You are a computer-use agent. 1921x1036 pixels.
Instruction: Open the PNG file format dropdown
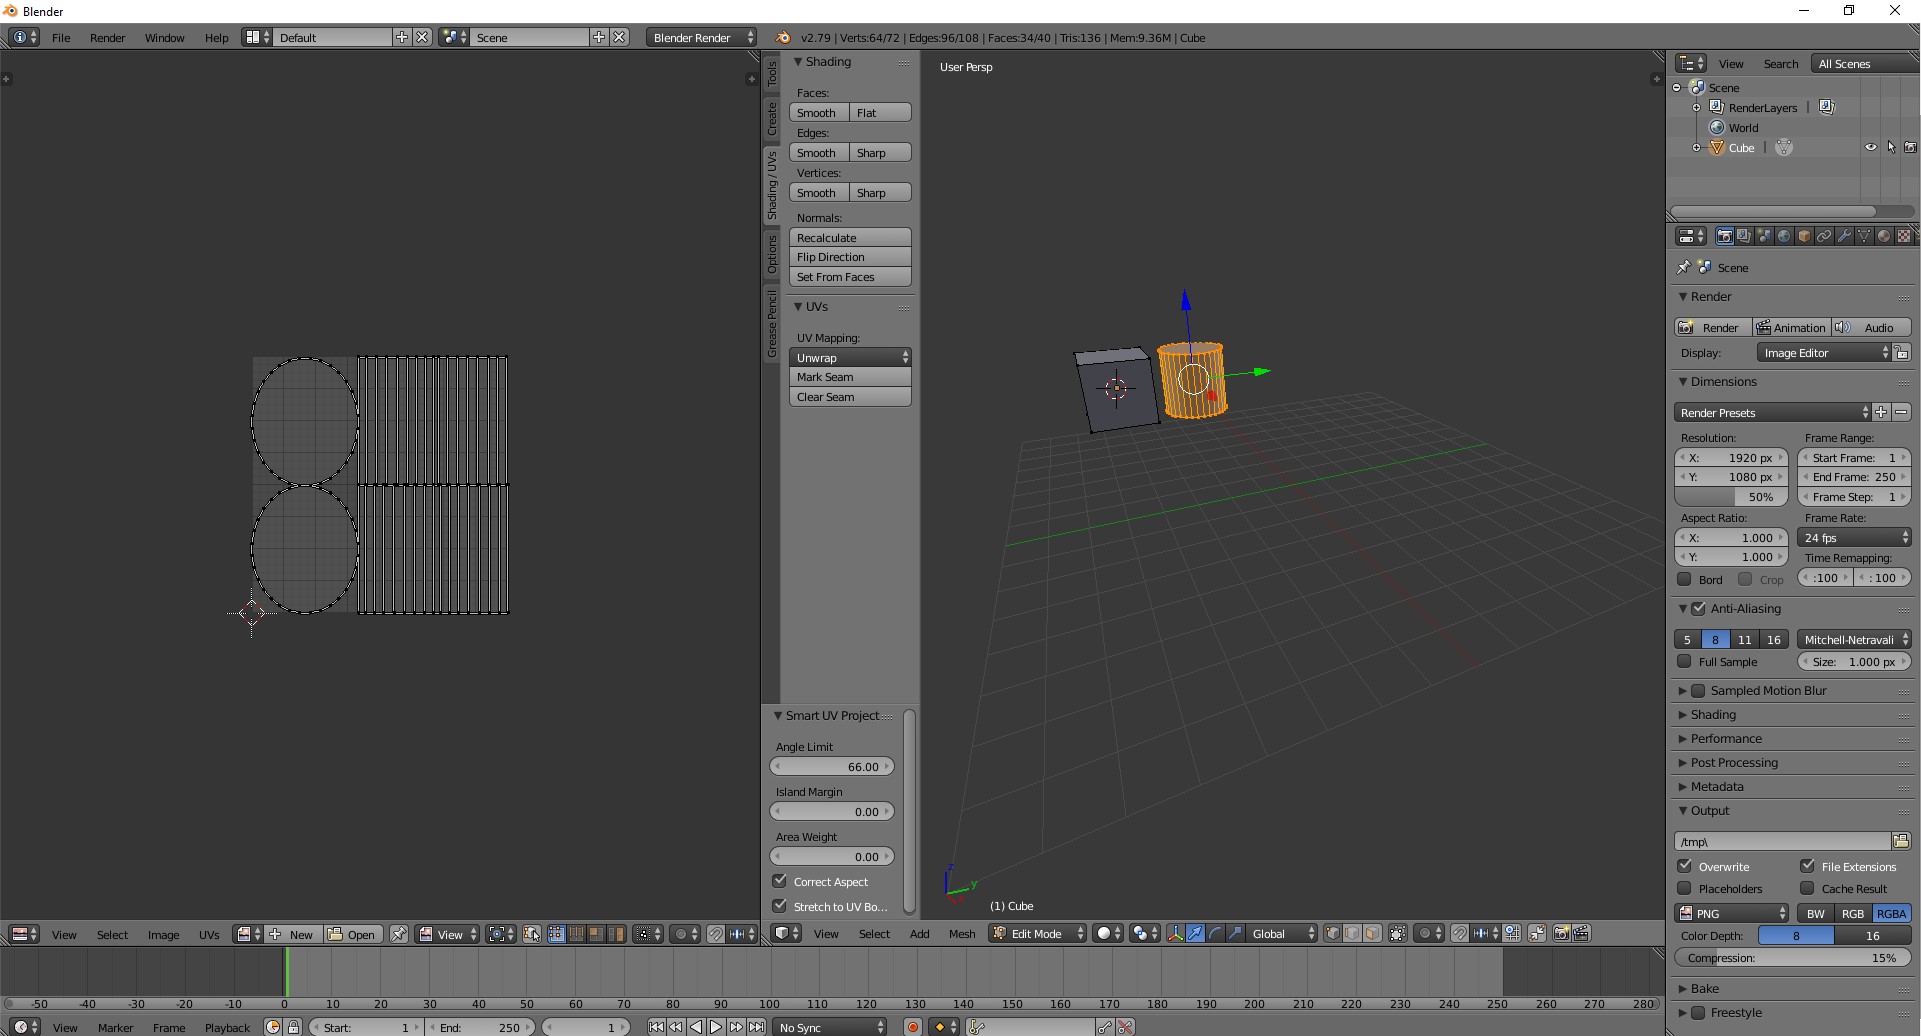point(1732,913)
